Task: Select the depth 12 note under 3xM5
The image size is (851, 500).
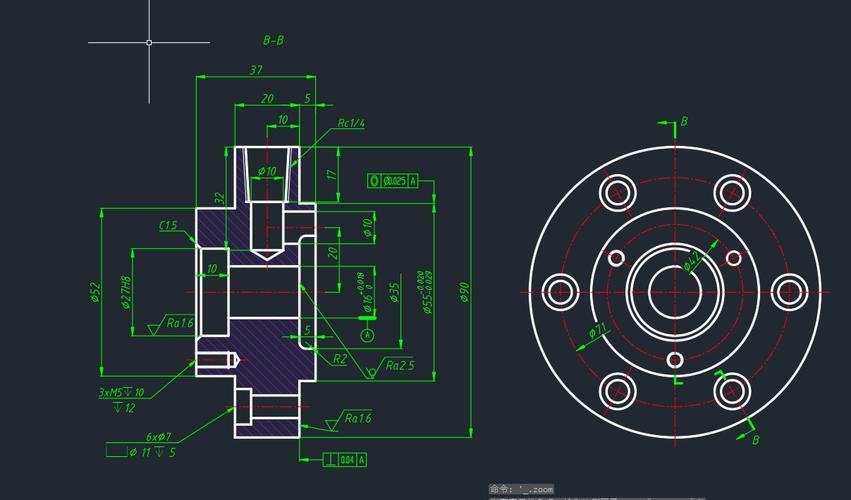Action: 124,408
